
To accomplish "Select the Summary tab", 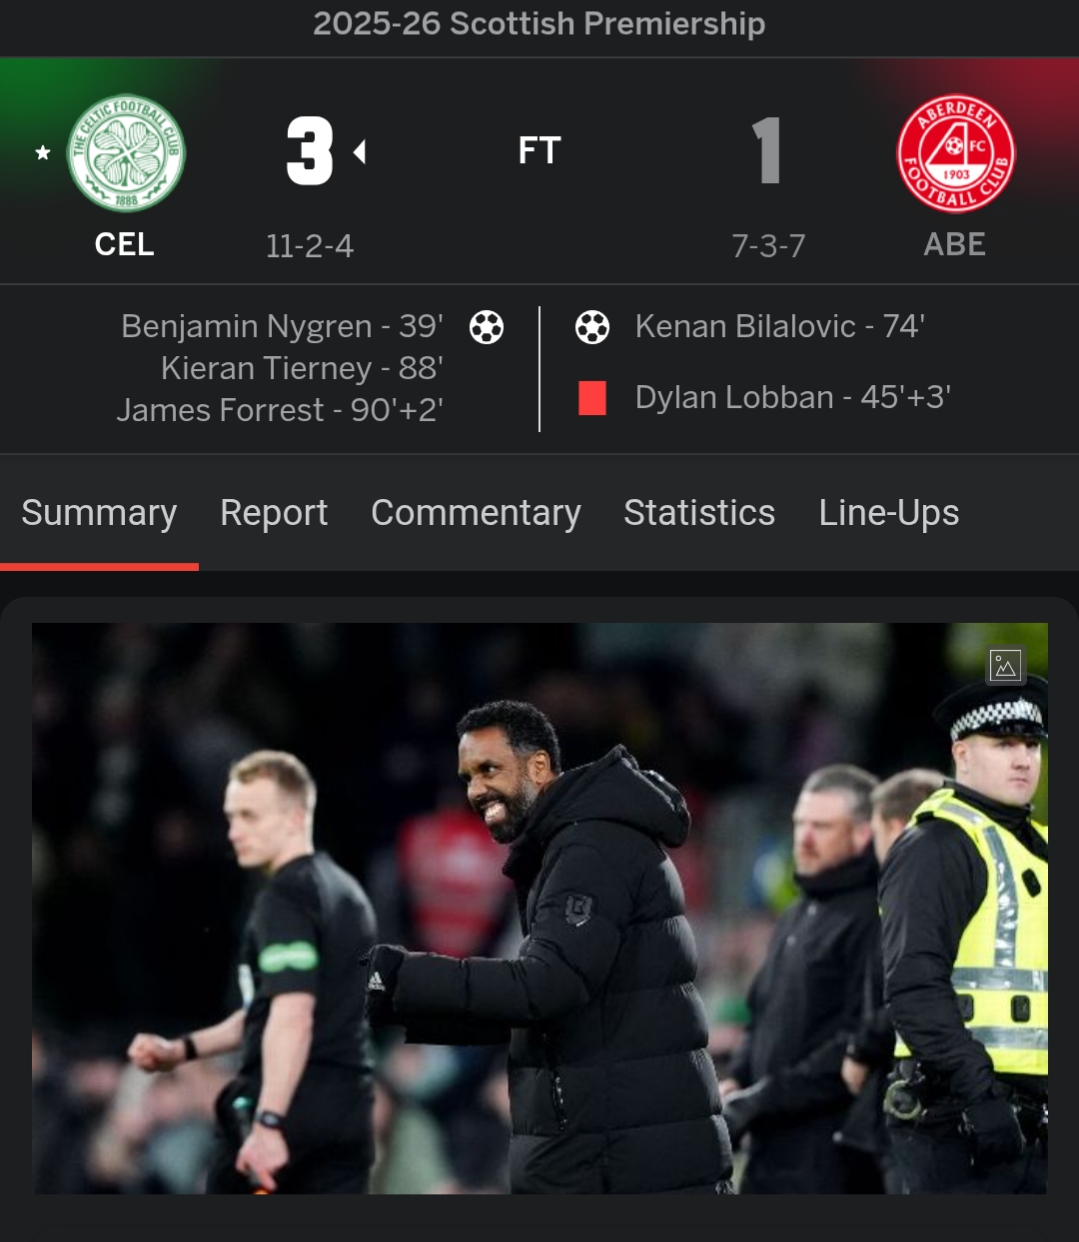I will click(99, 513).
